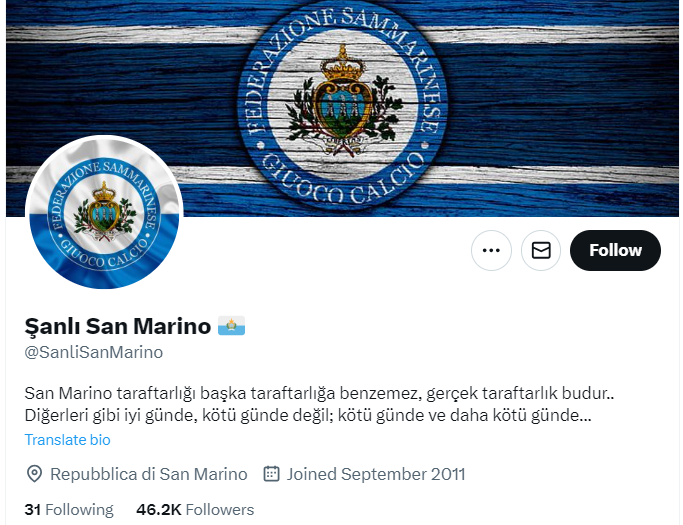Open the blue wooden header banner image
The width and height of the screenshot is (683, 525).
(x=342, y=108)
